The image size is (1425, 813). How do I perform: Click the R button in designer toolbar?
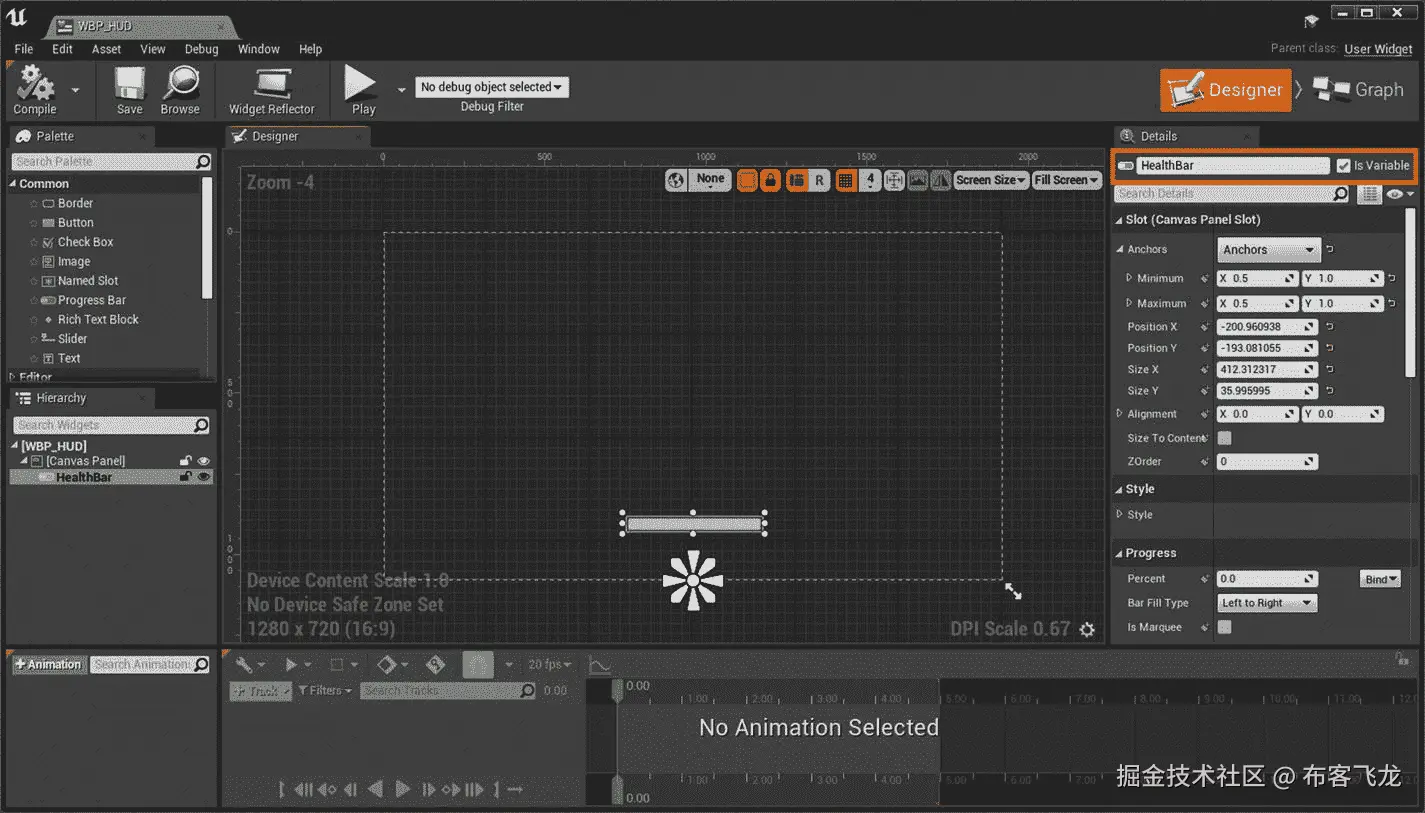click(x=820, y=180)
